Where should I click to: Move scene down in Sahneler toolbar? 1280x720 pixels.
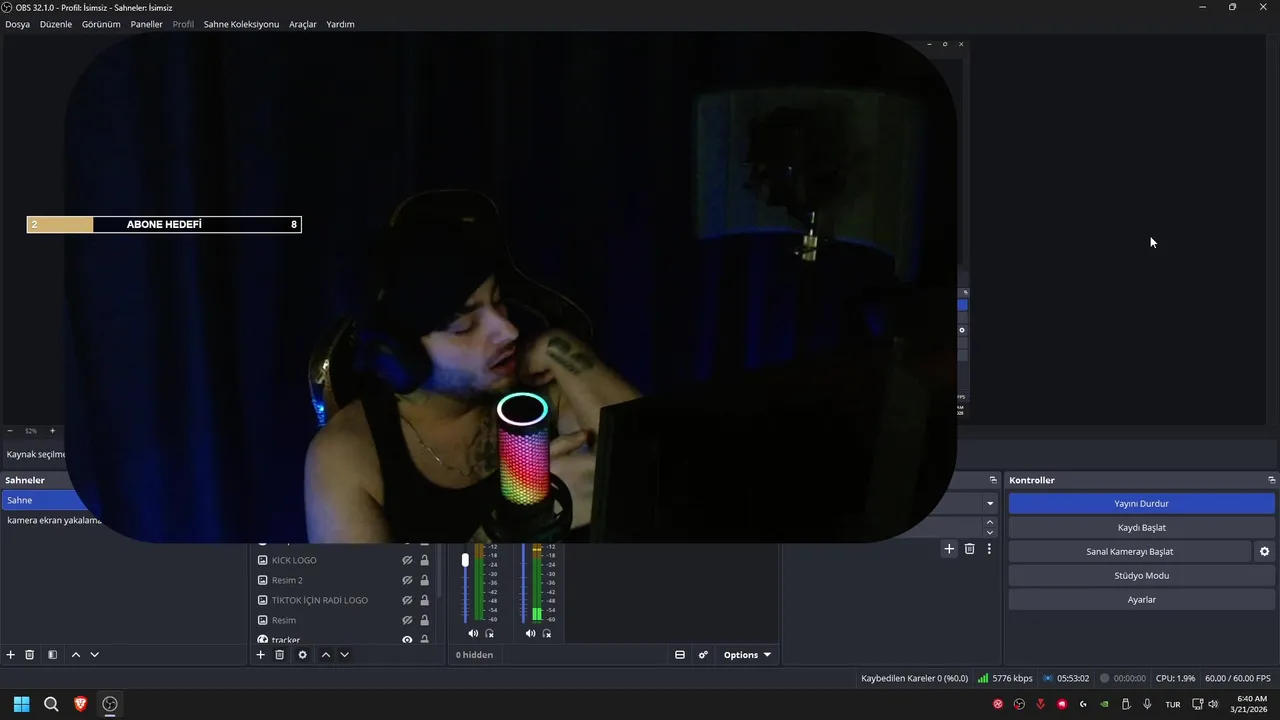(x=95, y=655)
